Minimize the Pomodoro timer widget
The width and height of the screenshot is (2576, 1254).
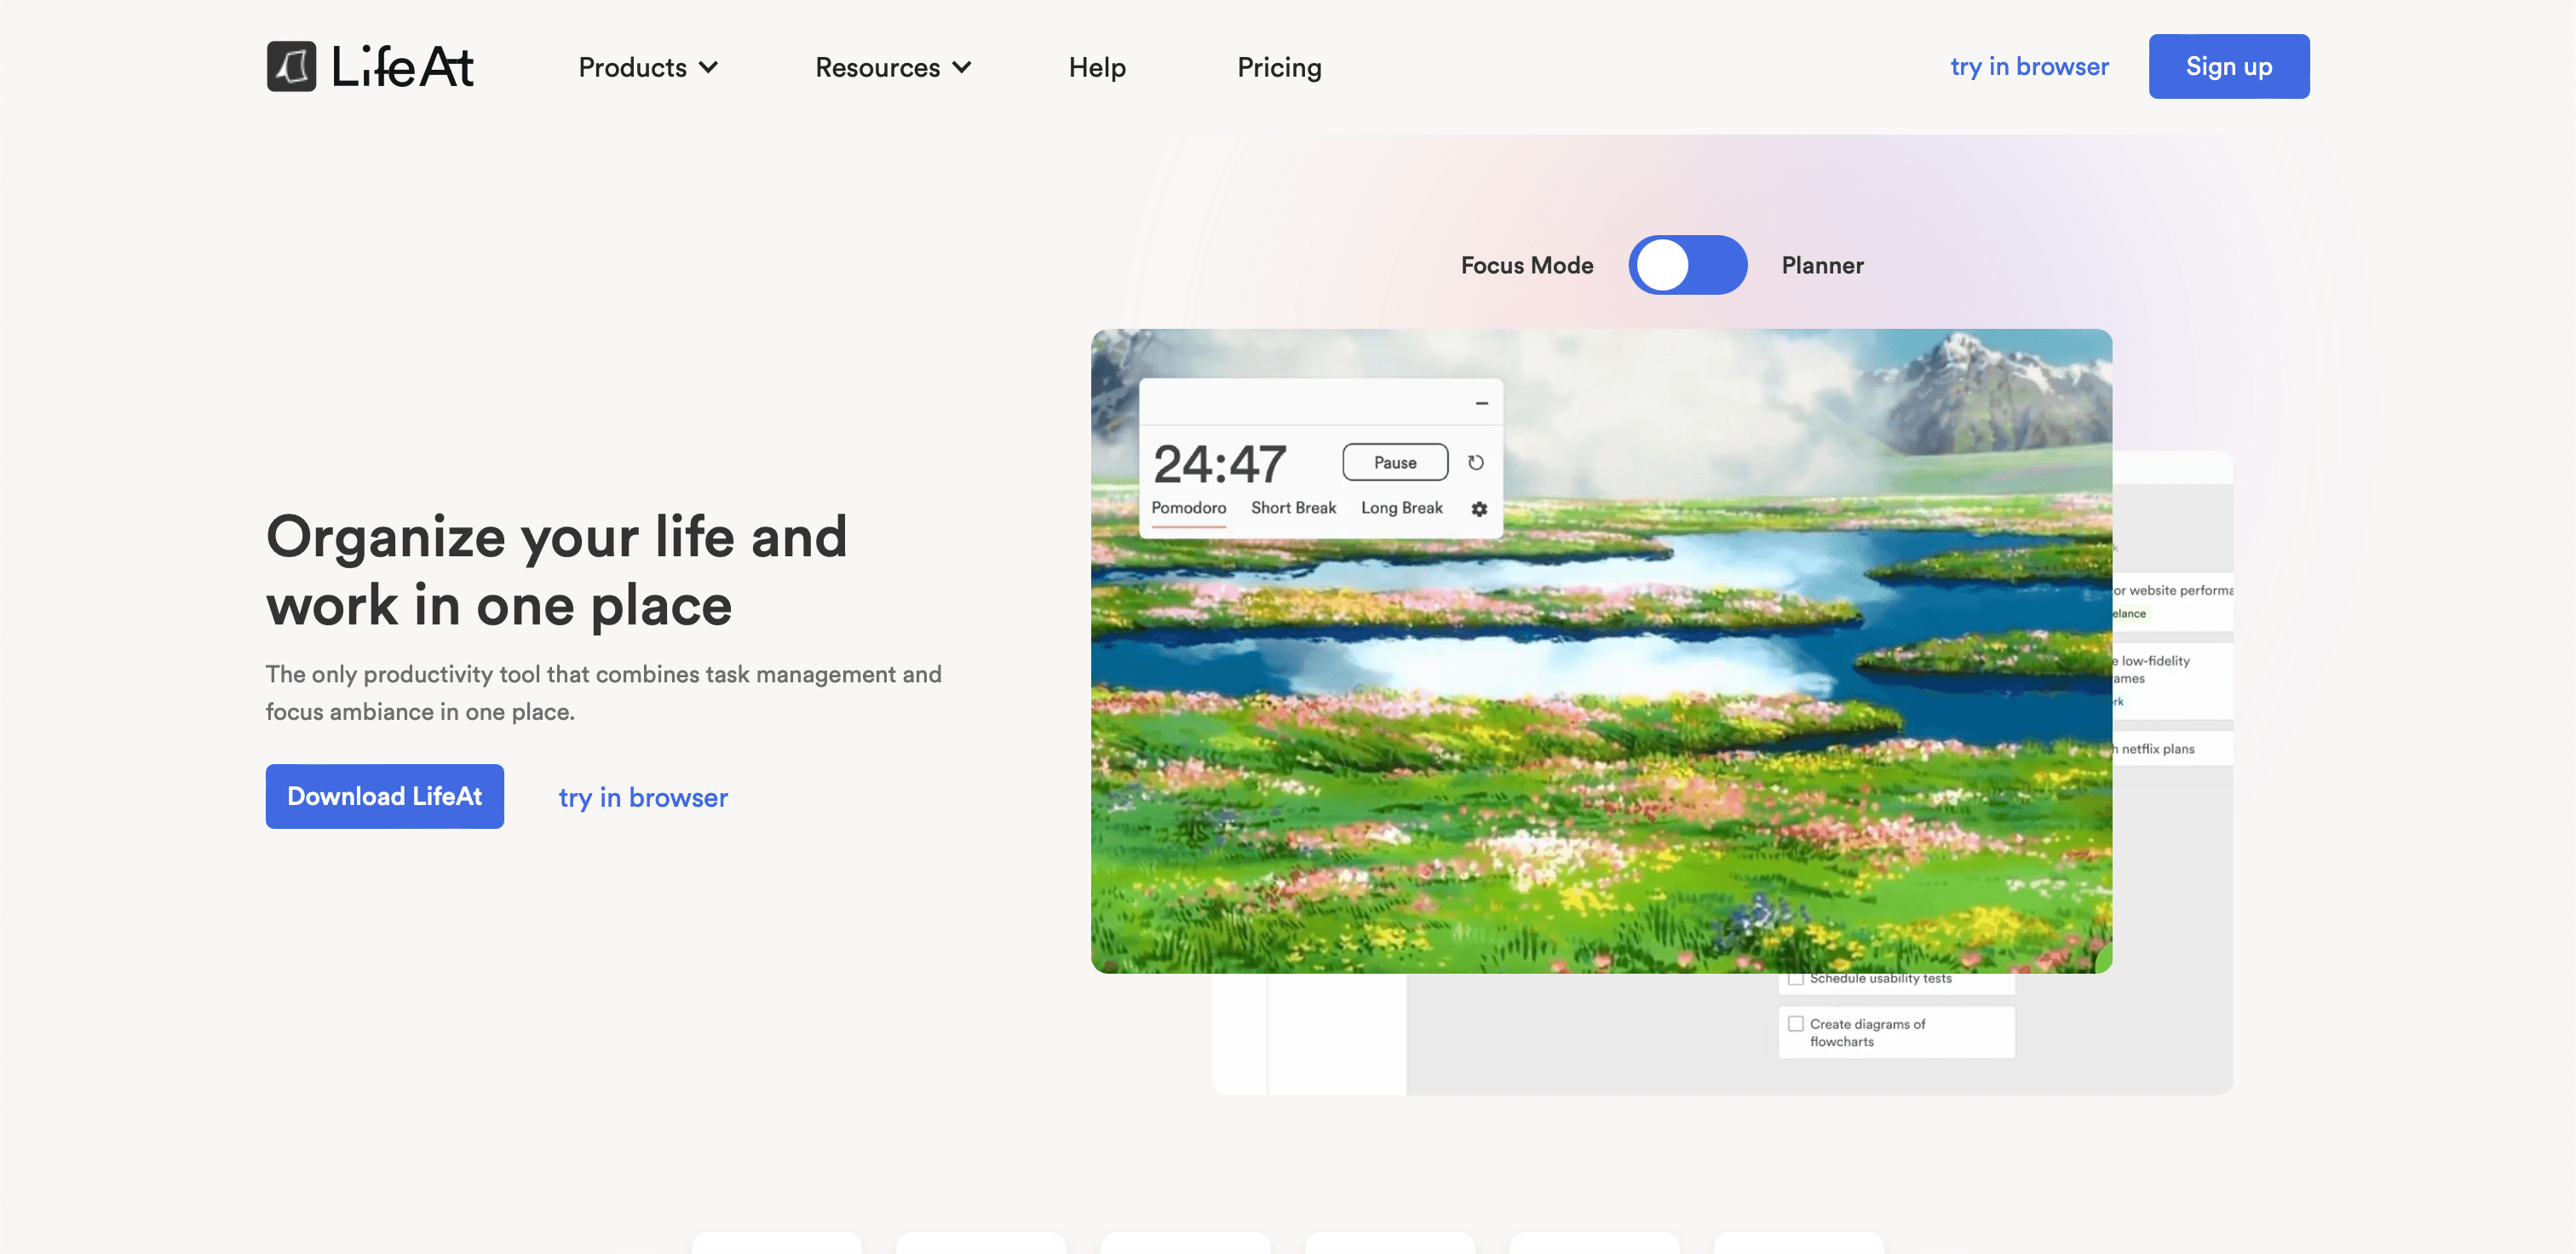click(x=1481, y=403)
